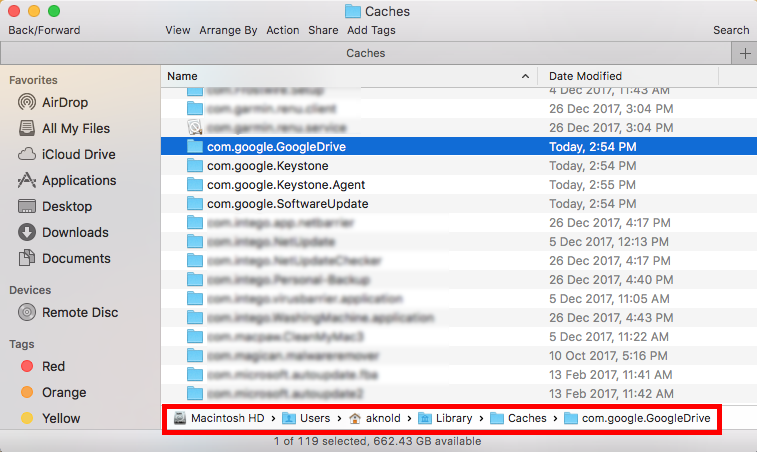Filter by the Yellow tag
757x452 pixels.
click(50, 418)
